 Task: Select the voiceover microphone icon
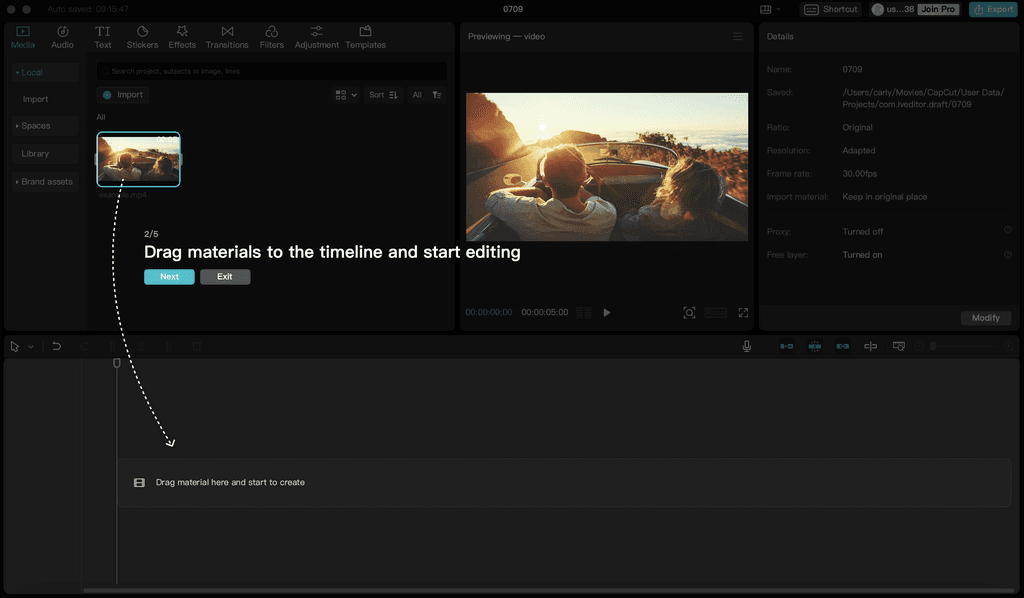748,345
